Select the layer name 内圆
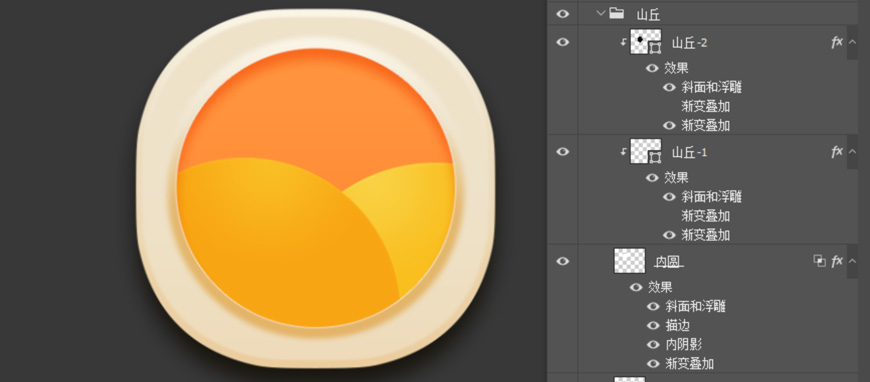 pyautogui.click(x=669, y=262)
